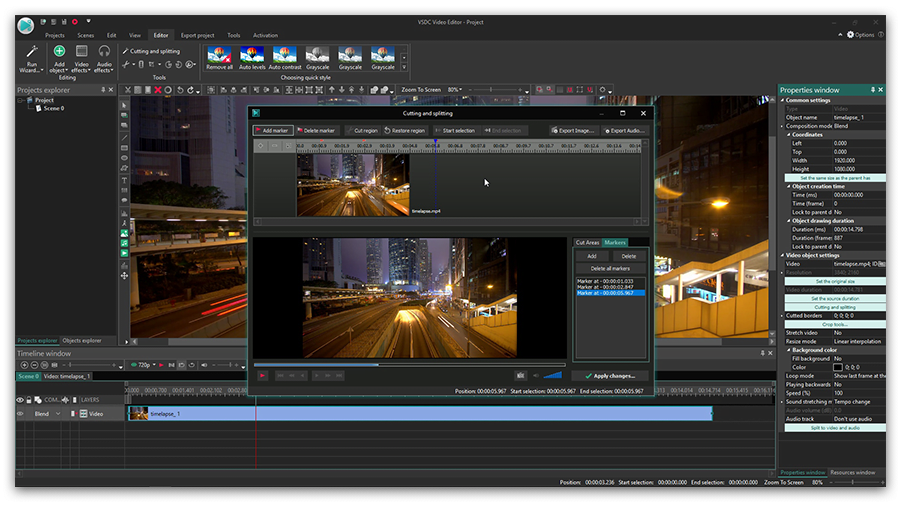The width and height of the screenshot is (900, 510).
Task: Play scene preview in timeline toolbar
Action: click(161, 365)
